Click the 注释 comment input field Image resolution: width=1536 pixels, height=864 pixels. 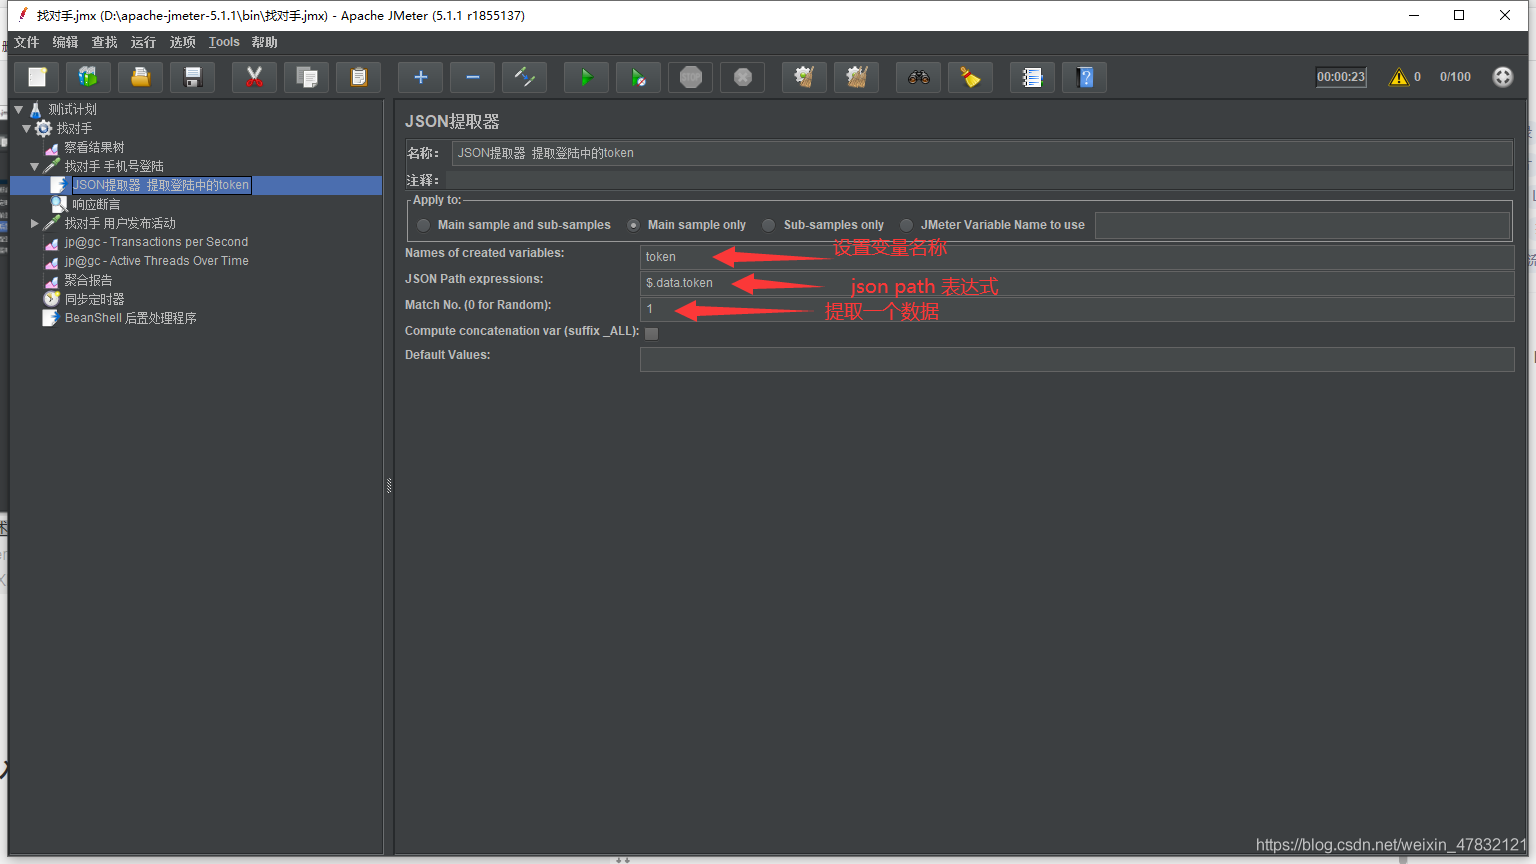pos(980,180)
